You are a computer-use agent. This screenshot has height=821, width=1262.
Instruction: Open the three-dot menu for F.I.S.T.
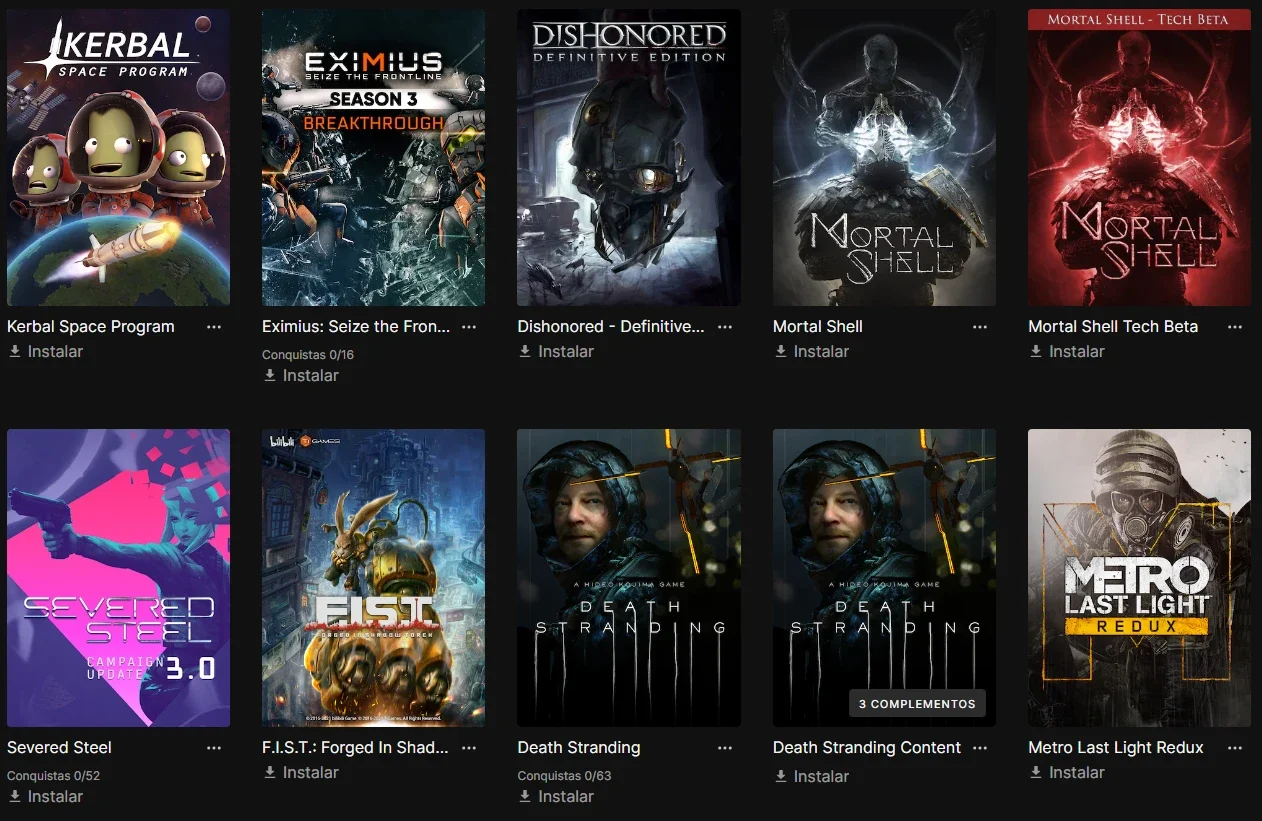coord(469,748)
